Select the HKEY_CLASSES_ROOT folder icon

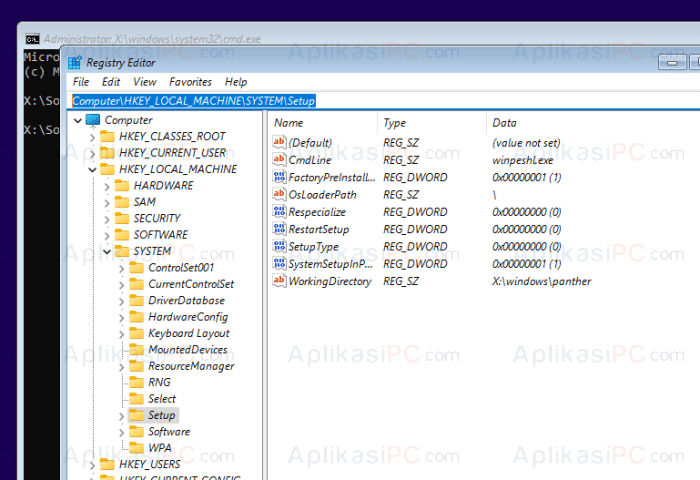(107, 136)
